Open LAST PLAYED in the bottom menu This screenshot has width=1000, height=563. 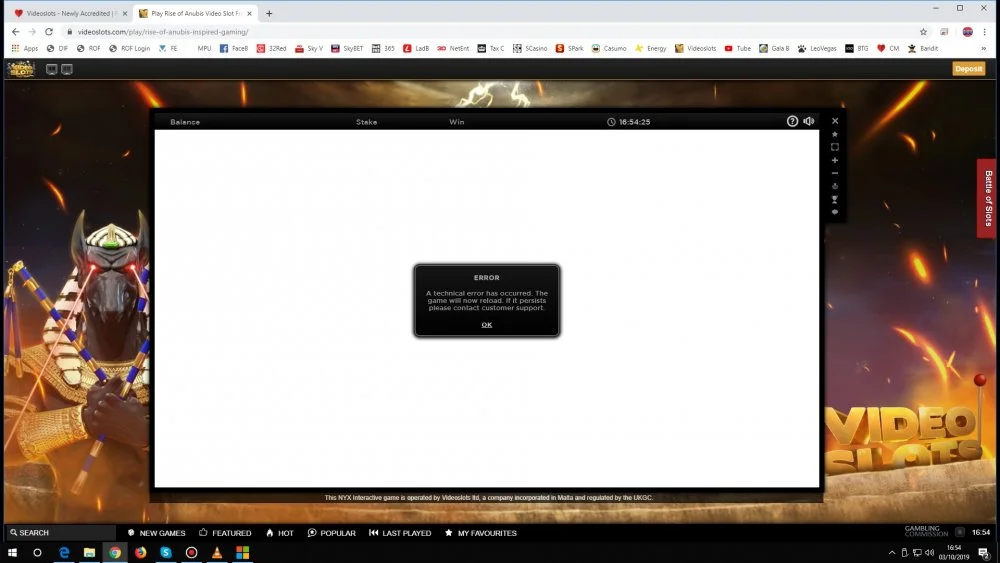click(400, 533)
